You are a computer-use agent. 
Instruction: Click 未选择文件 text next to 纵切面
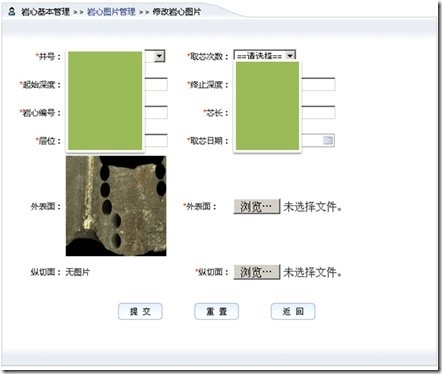coord(313,272)
